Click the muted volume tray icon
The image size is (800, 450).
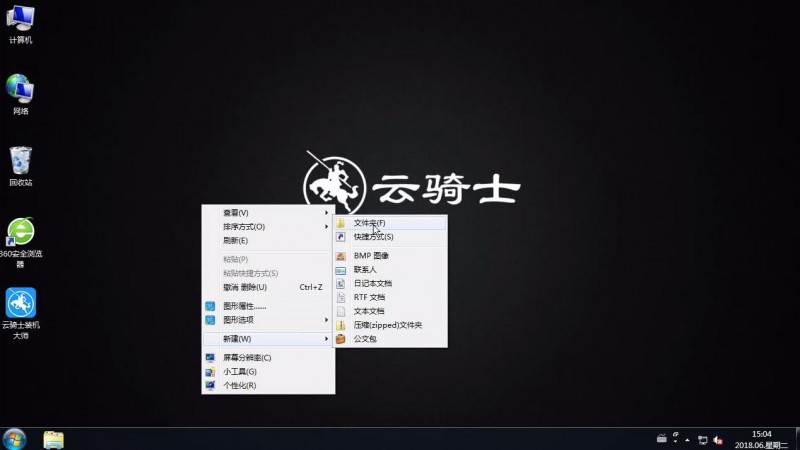(x=718, y=440)
